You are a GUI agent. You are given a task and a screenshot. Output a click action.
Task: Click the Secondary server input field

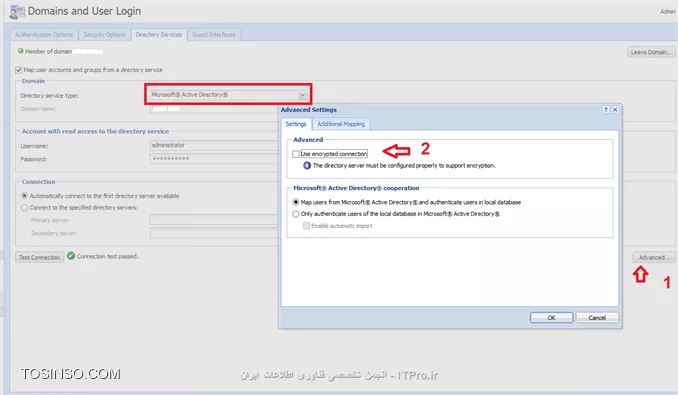(214, 233)
